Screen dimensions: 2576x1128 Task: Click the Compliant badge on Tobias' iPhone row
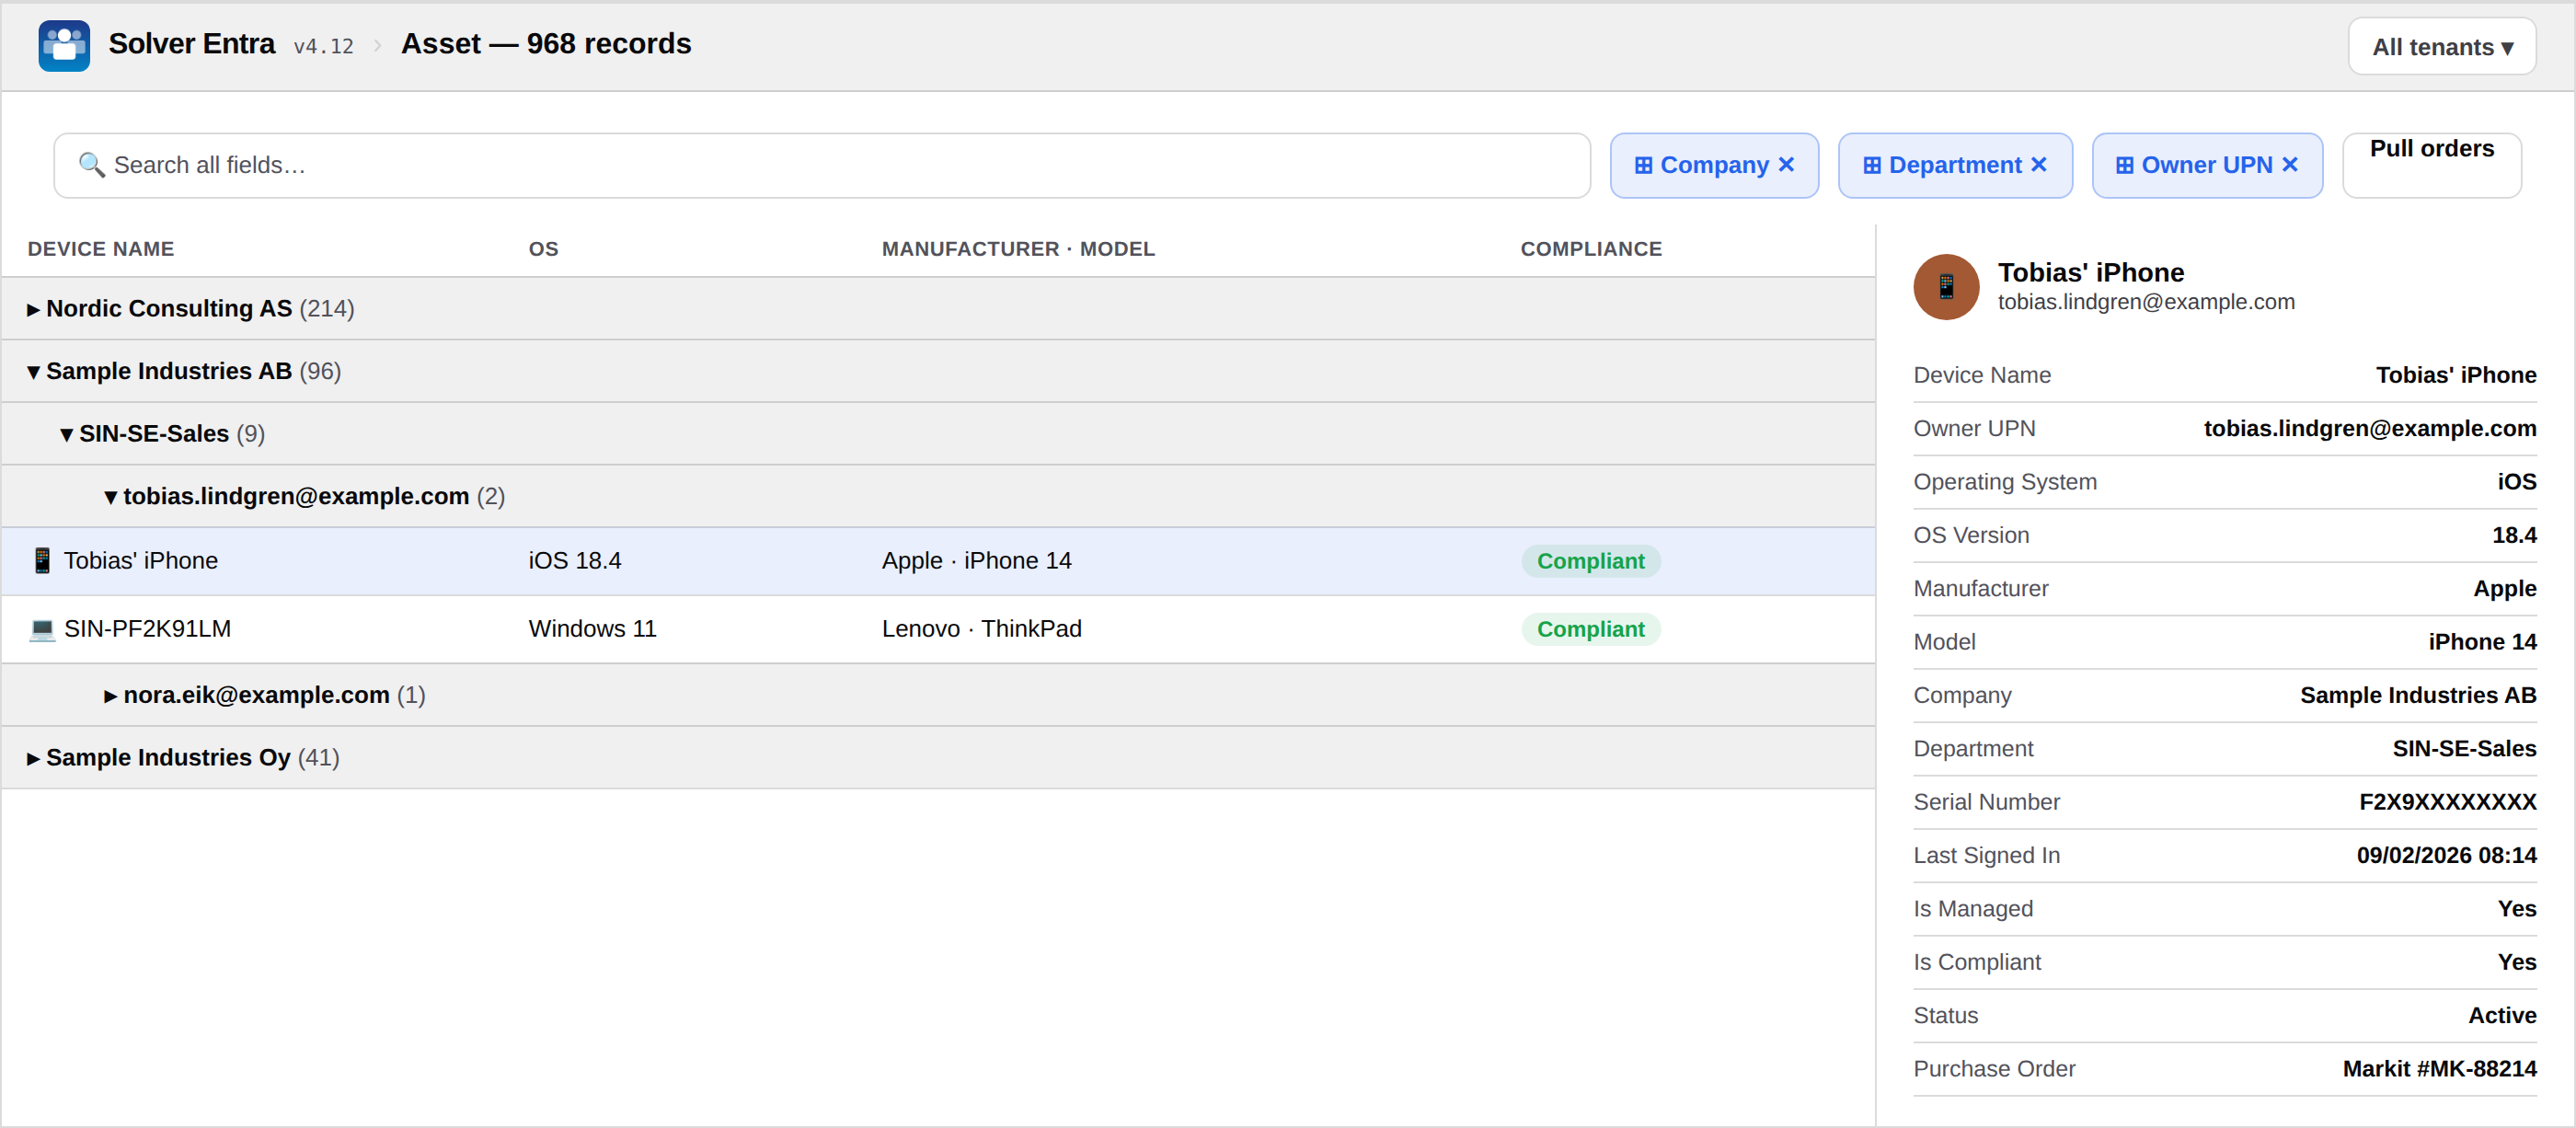1590,561
